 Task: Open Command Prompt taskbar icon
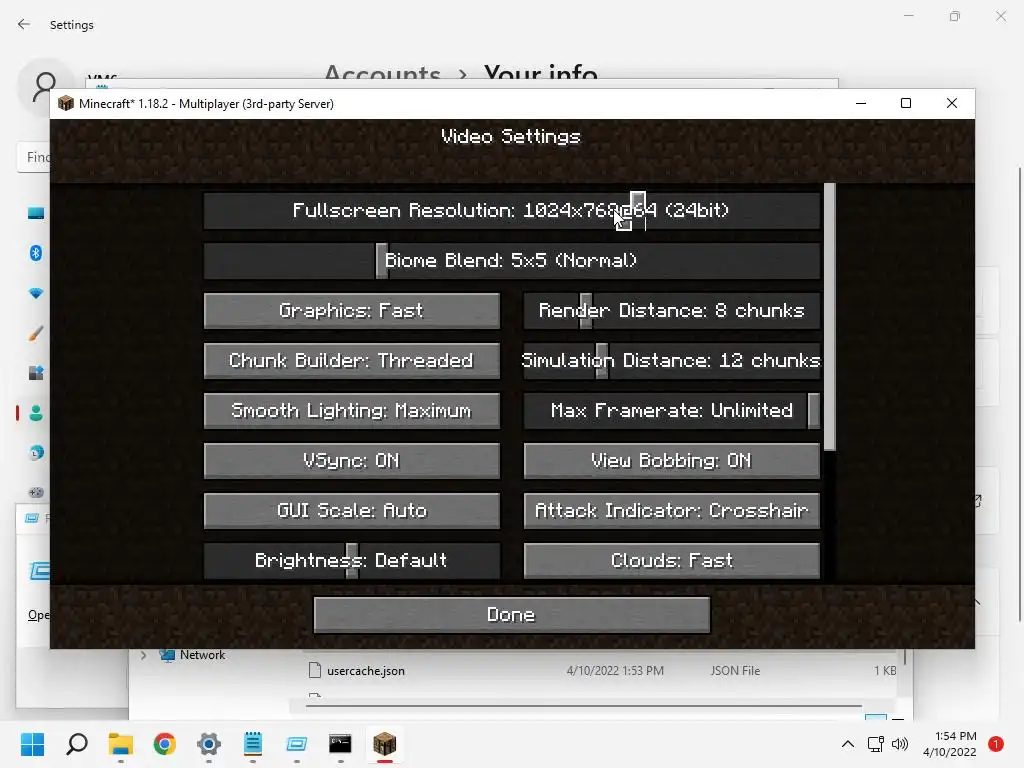[x=340, y=744]
